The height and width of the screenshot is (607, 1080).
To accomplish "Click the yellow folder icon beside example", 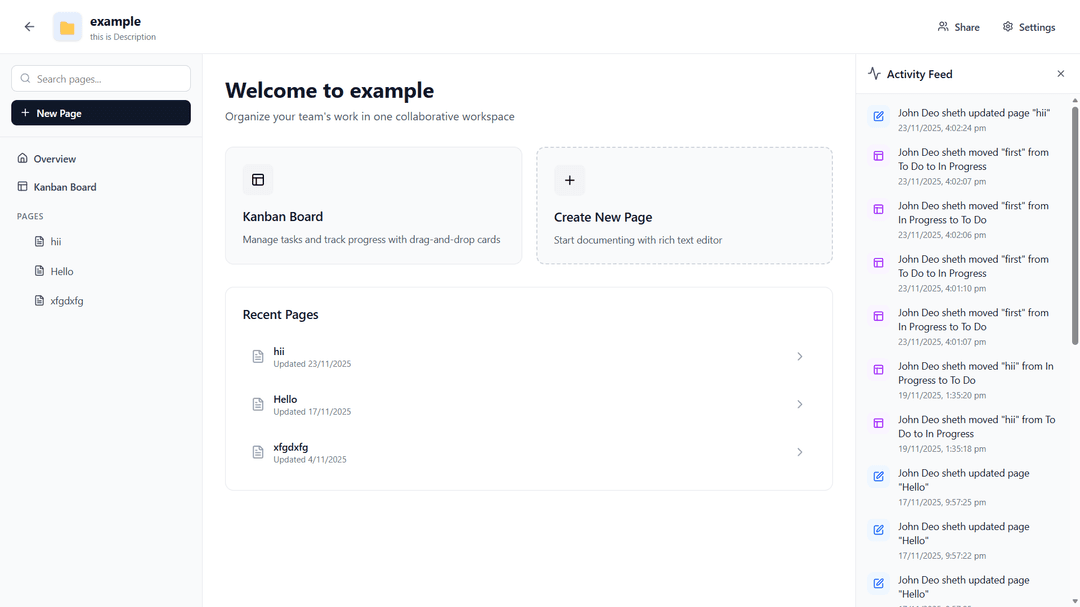I will 66,27.
